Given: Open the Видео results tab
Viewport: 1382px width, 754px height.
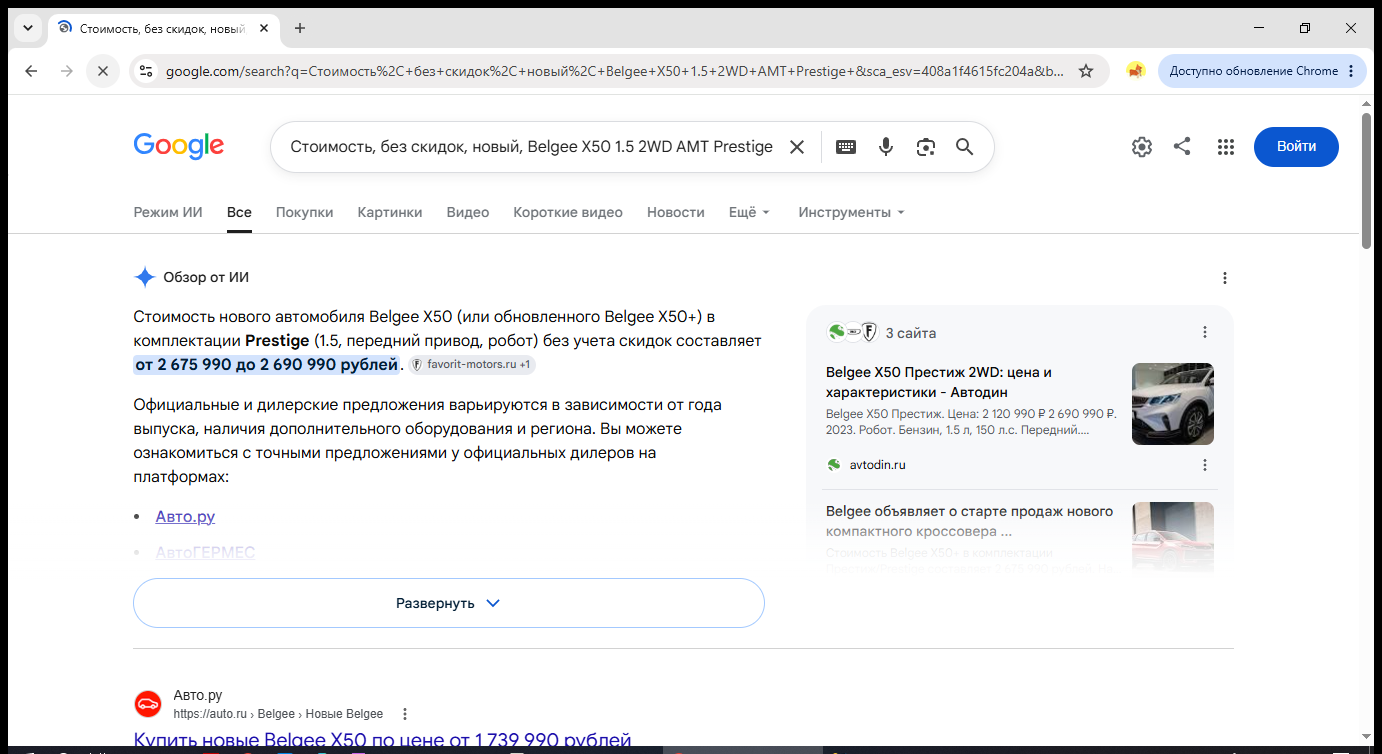Looking at the screenshot, I should point(468,212).
